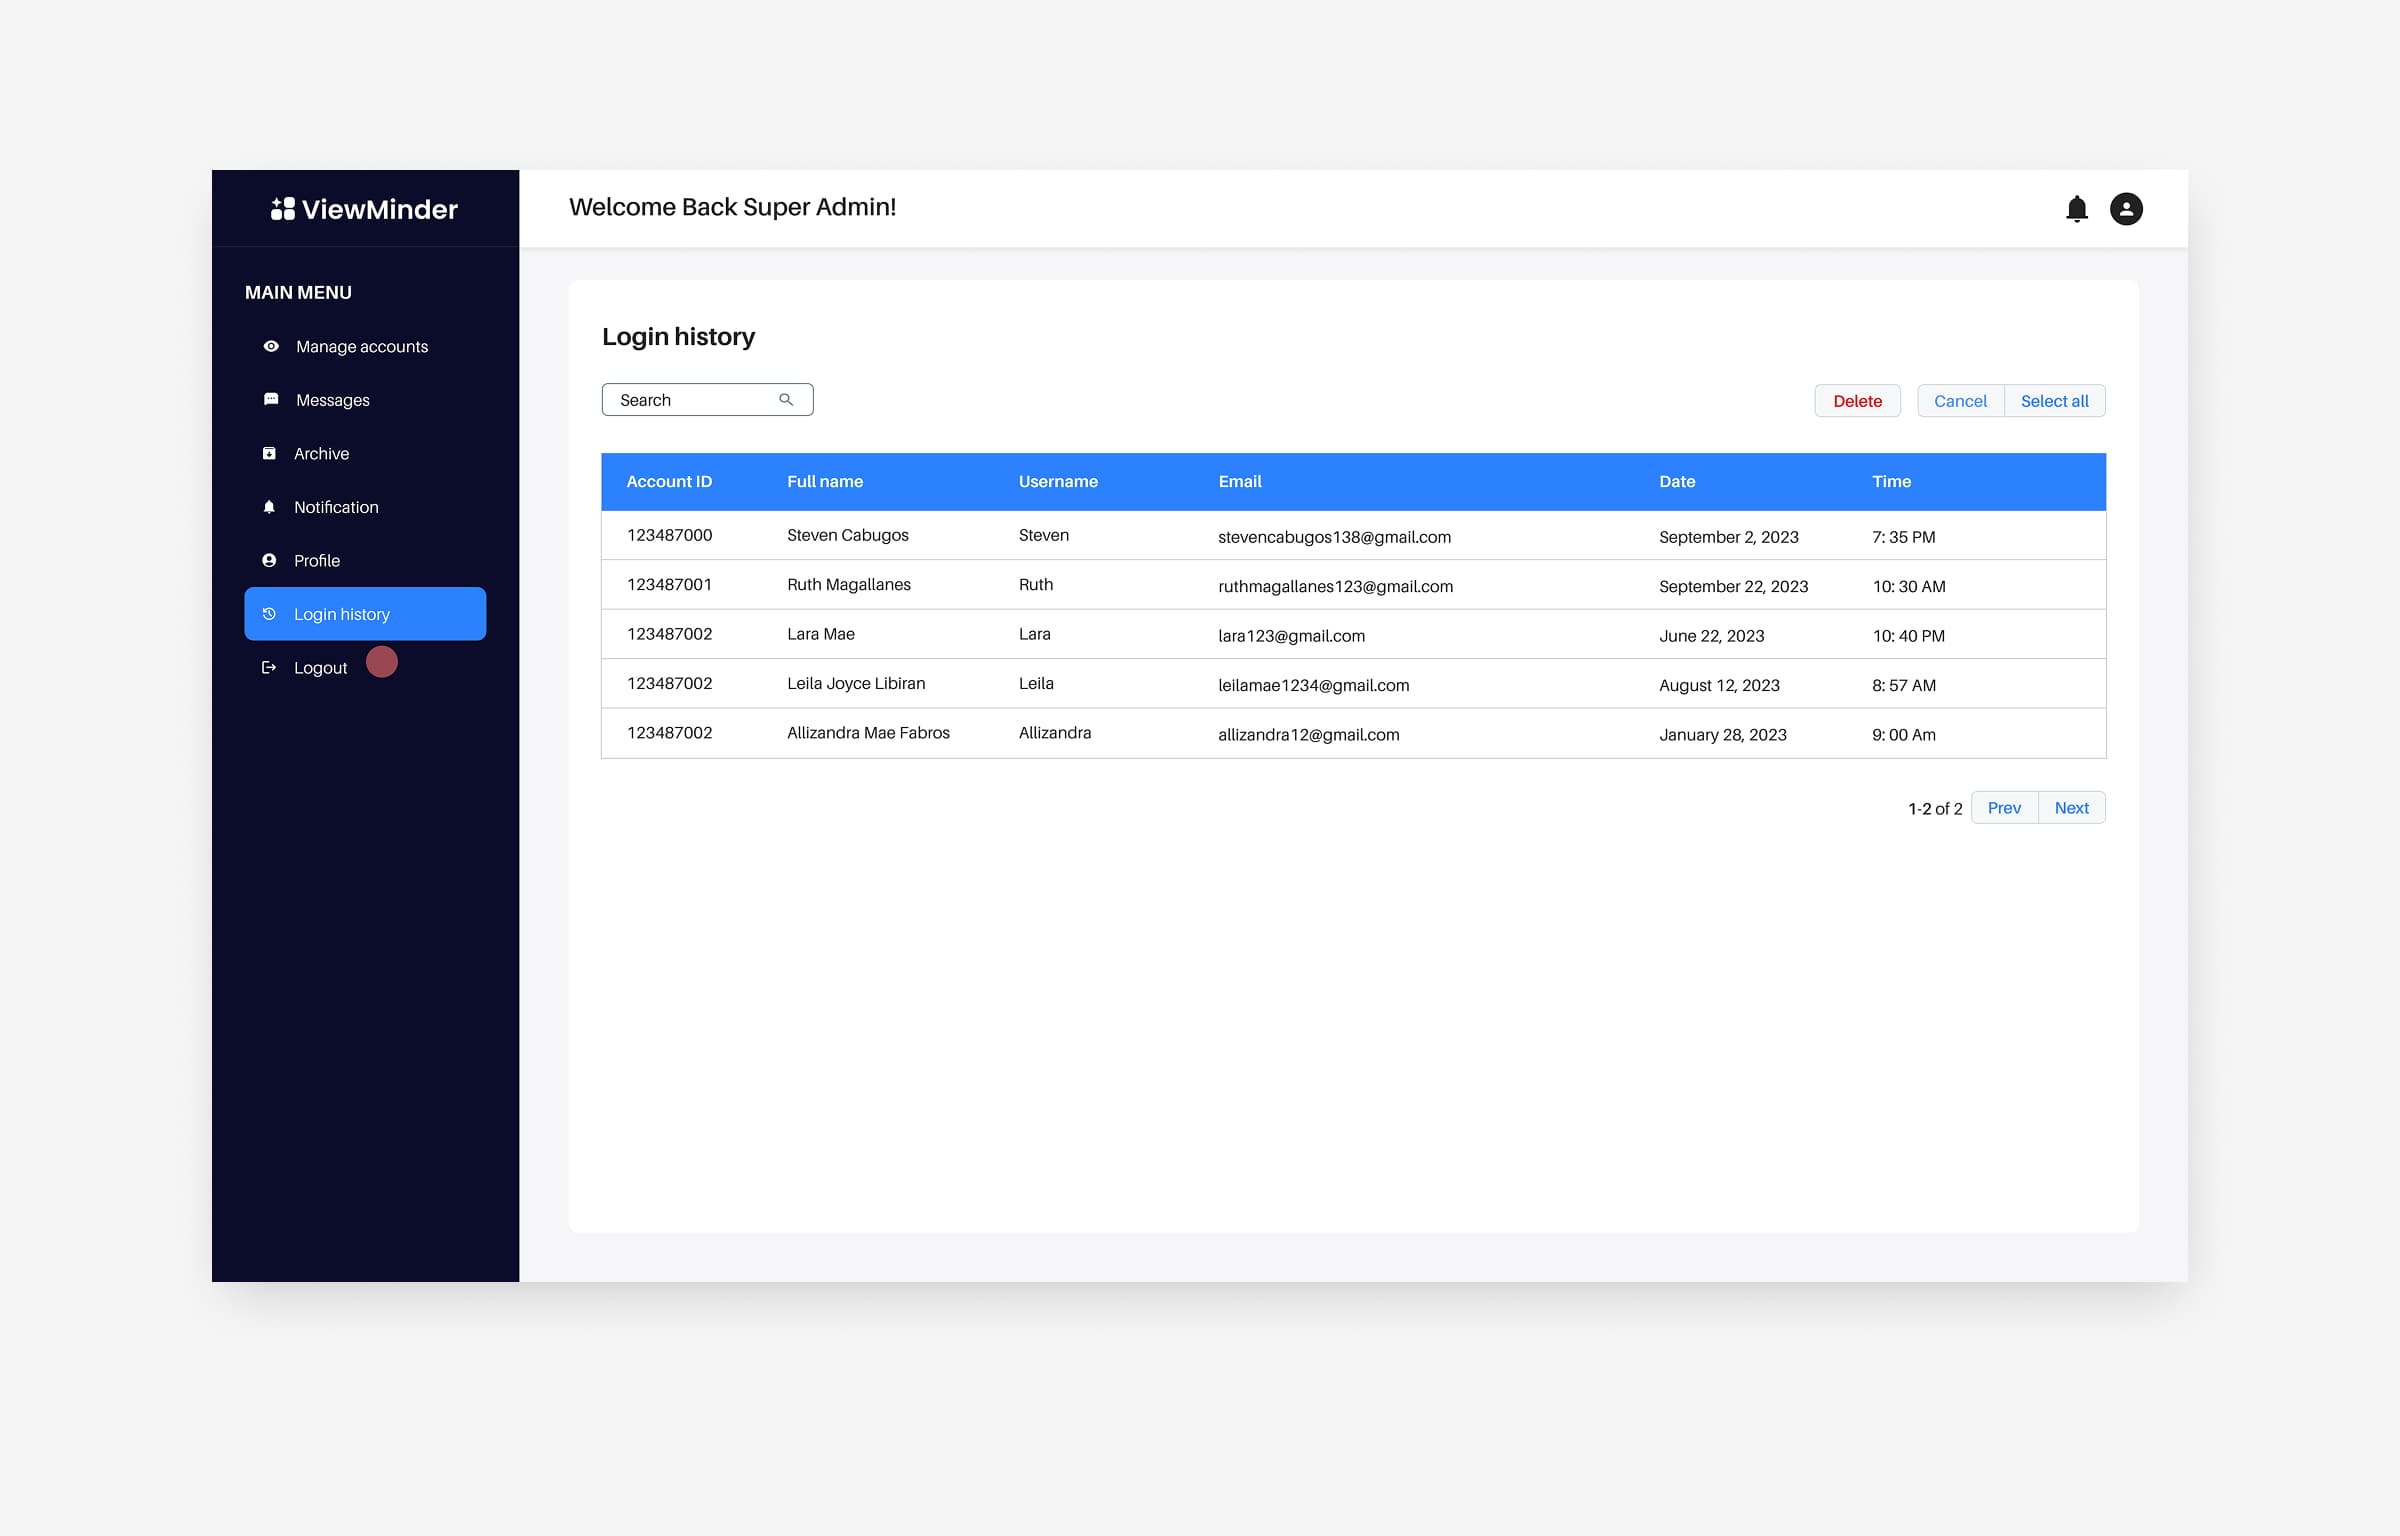The width and height of the screenshot is (2400, 1536).
Task: Select the Archive icon in sidebar
Action: pyautogui.click(x=270, y=453)
